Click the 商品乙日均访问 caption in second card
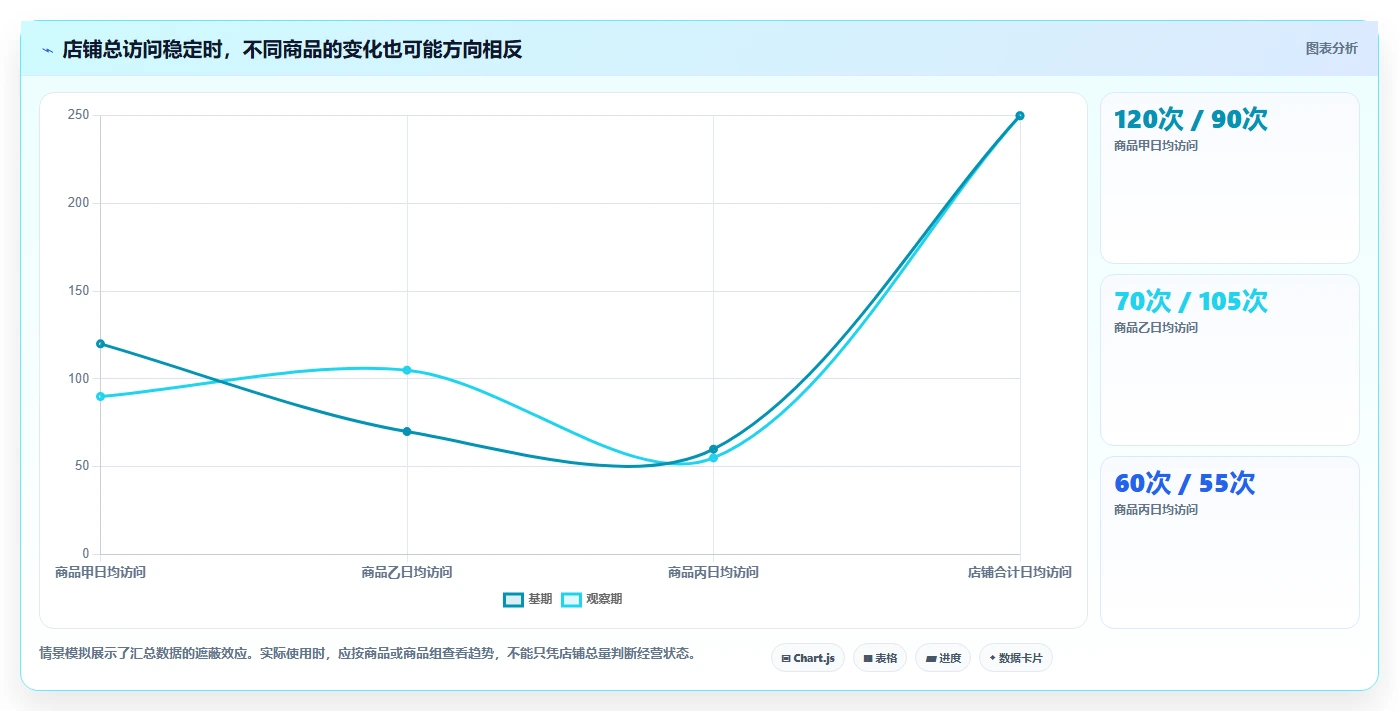Viewport: 1399px width, 711px height. point(1156,327)
